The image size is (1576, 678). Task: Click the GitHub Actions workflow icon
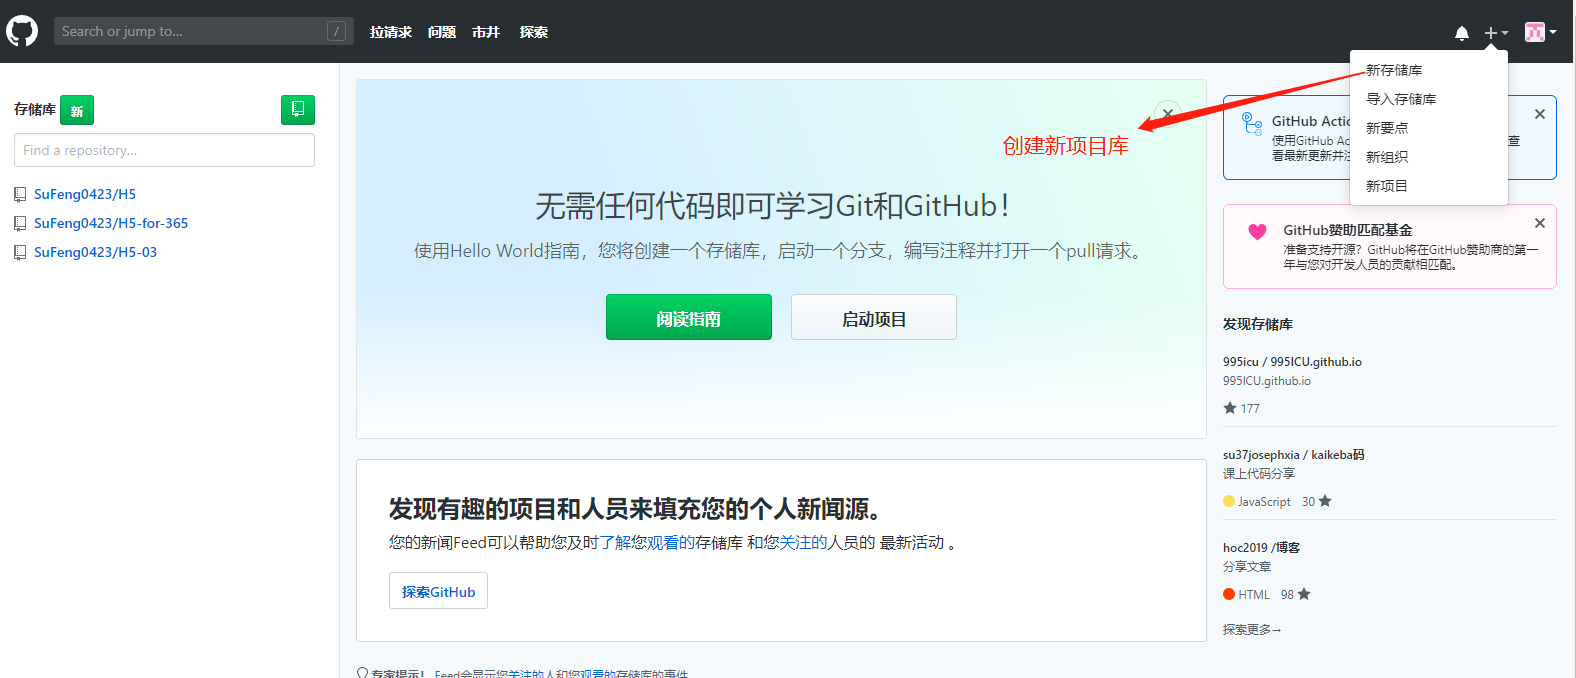pos(1252,123)
